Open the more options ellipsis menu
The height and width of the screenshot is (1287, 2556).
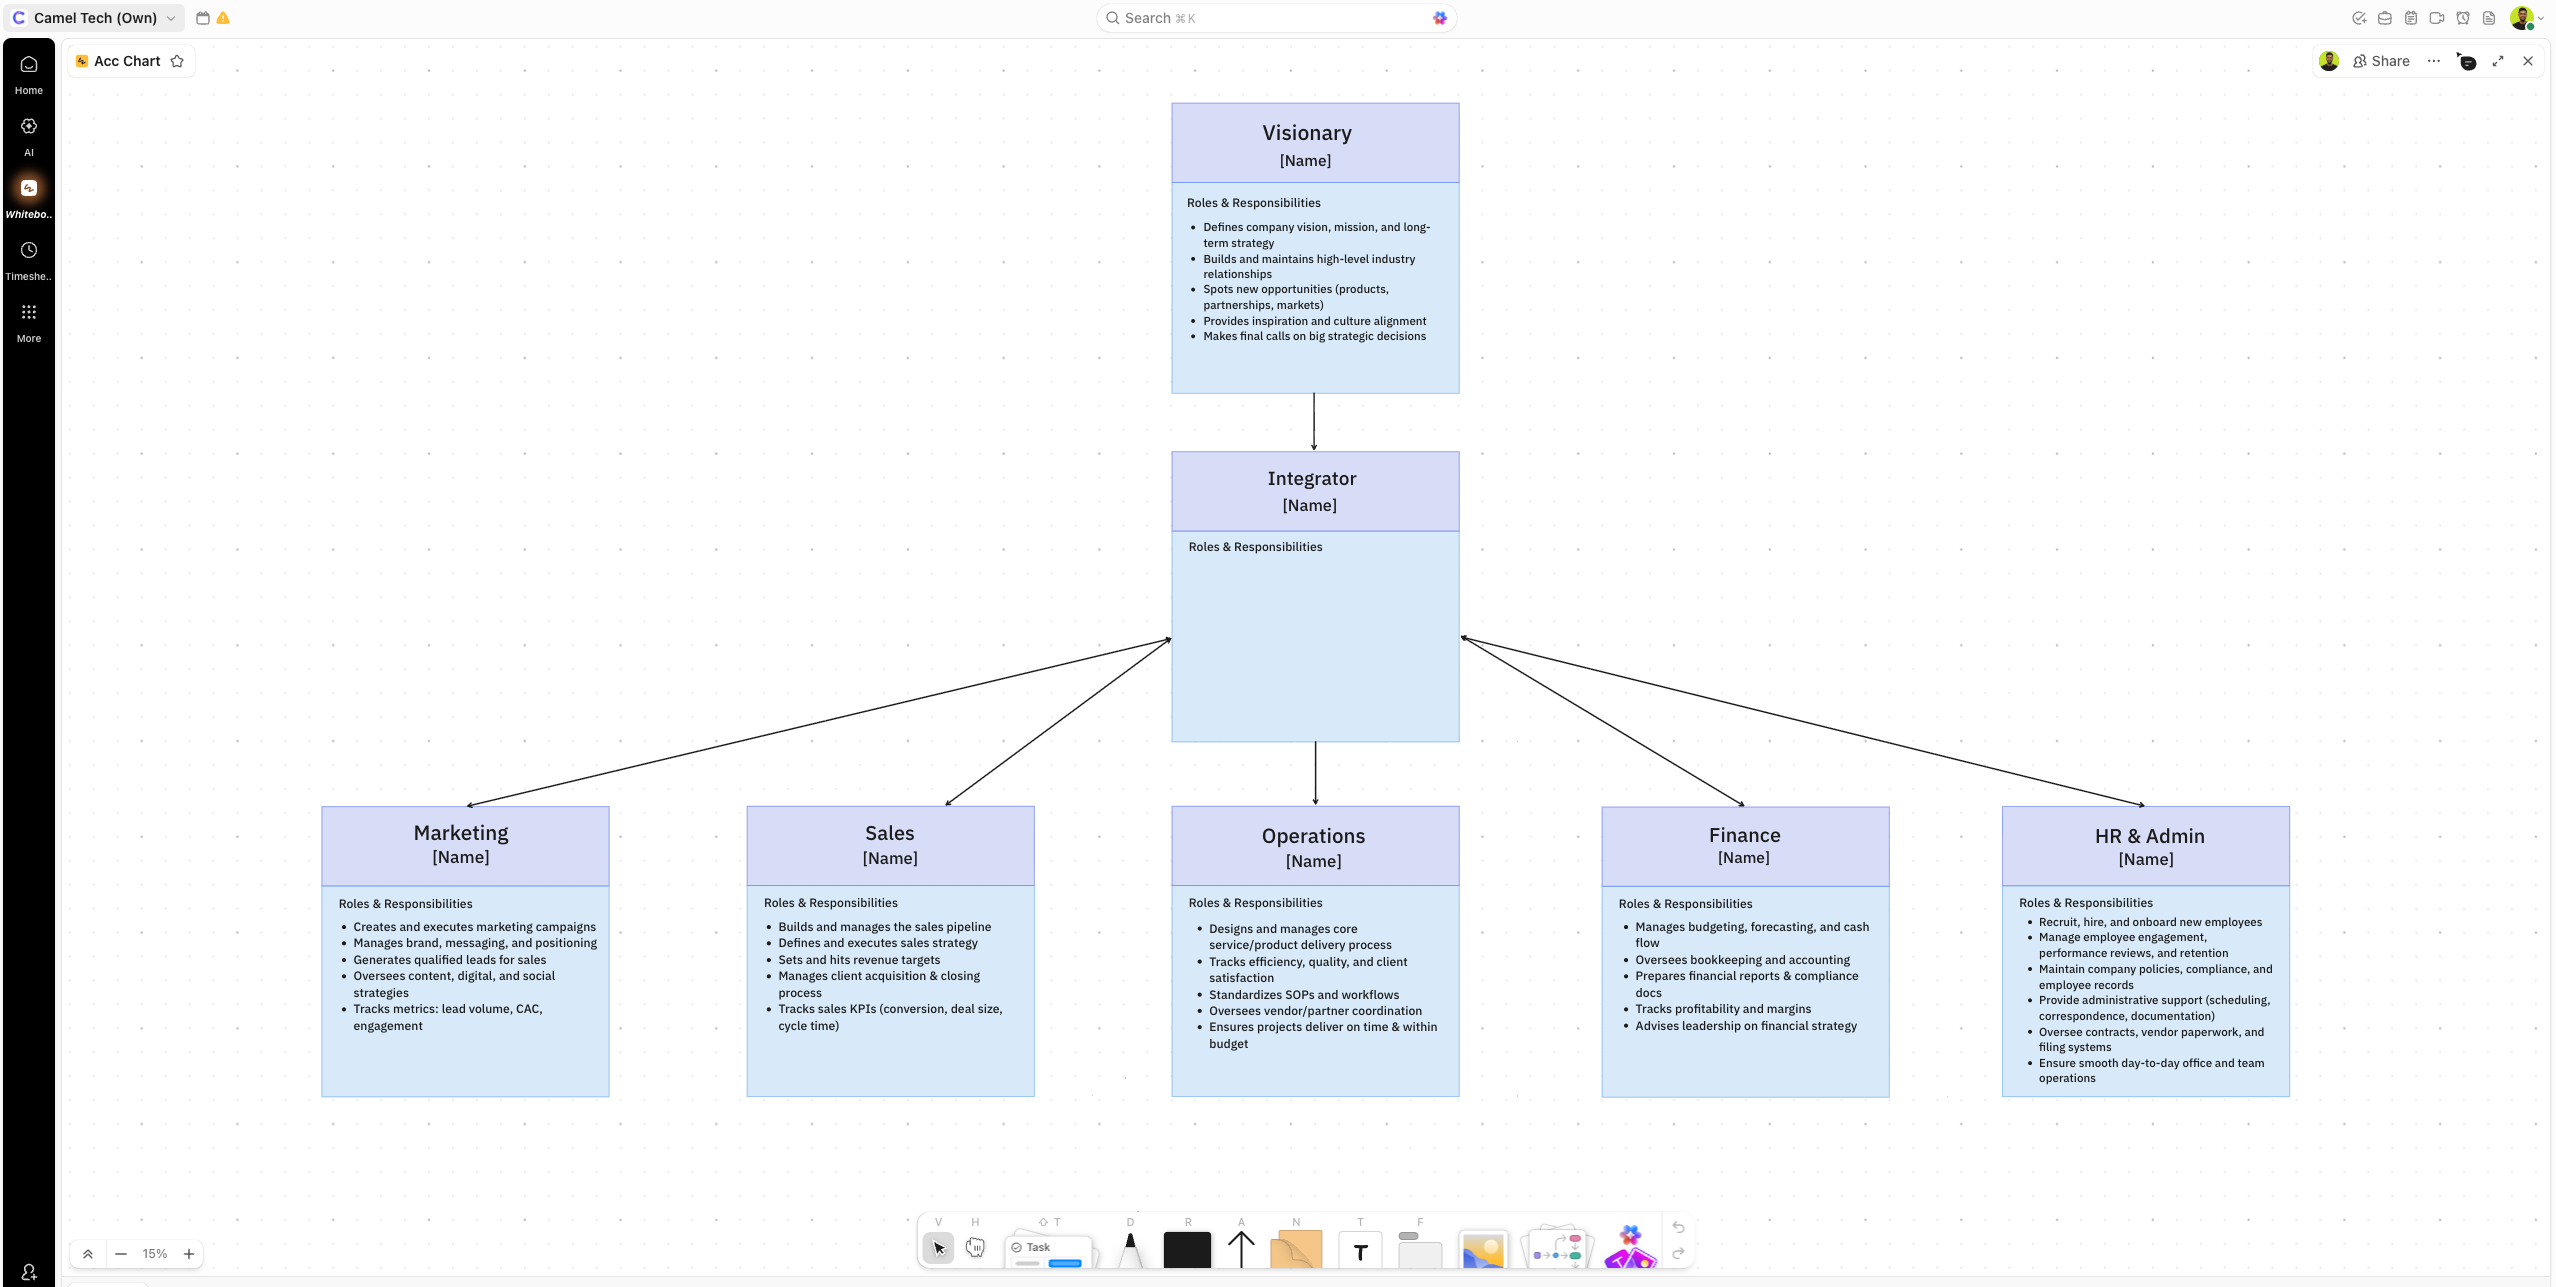[x=2434, y=61]
